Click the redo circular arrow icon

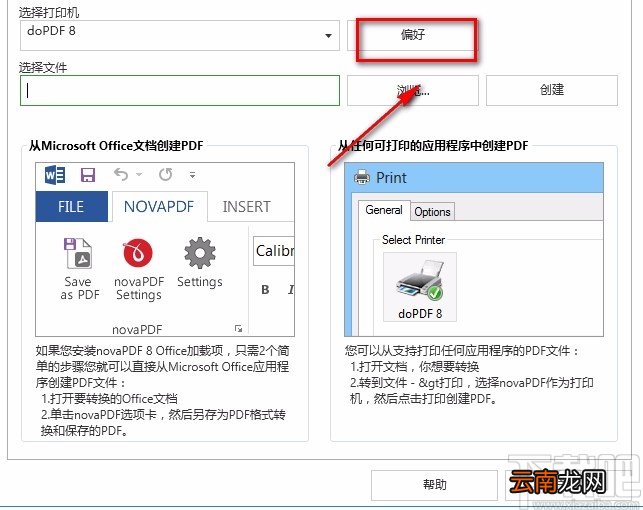click(x=166, y=175)
